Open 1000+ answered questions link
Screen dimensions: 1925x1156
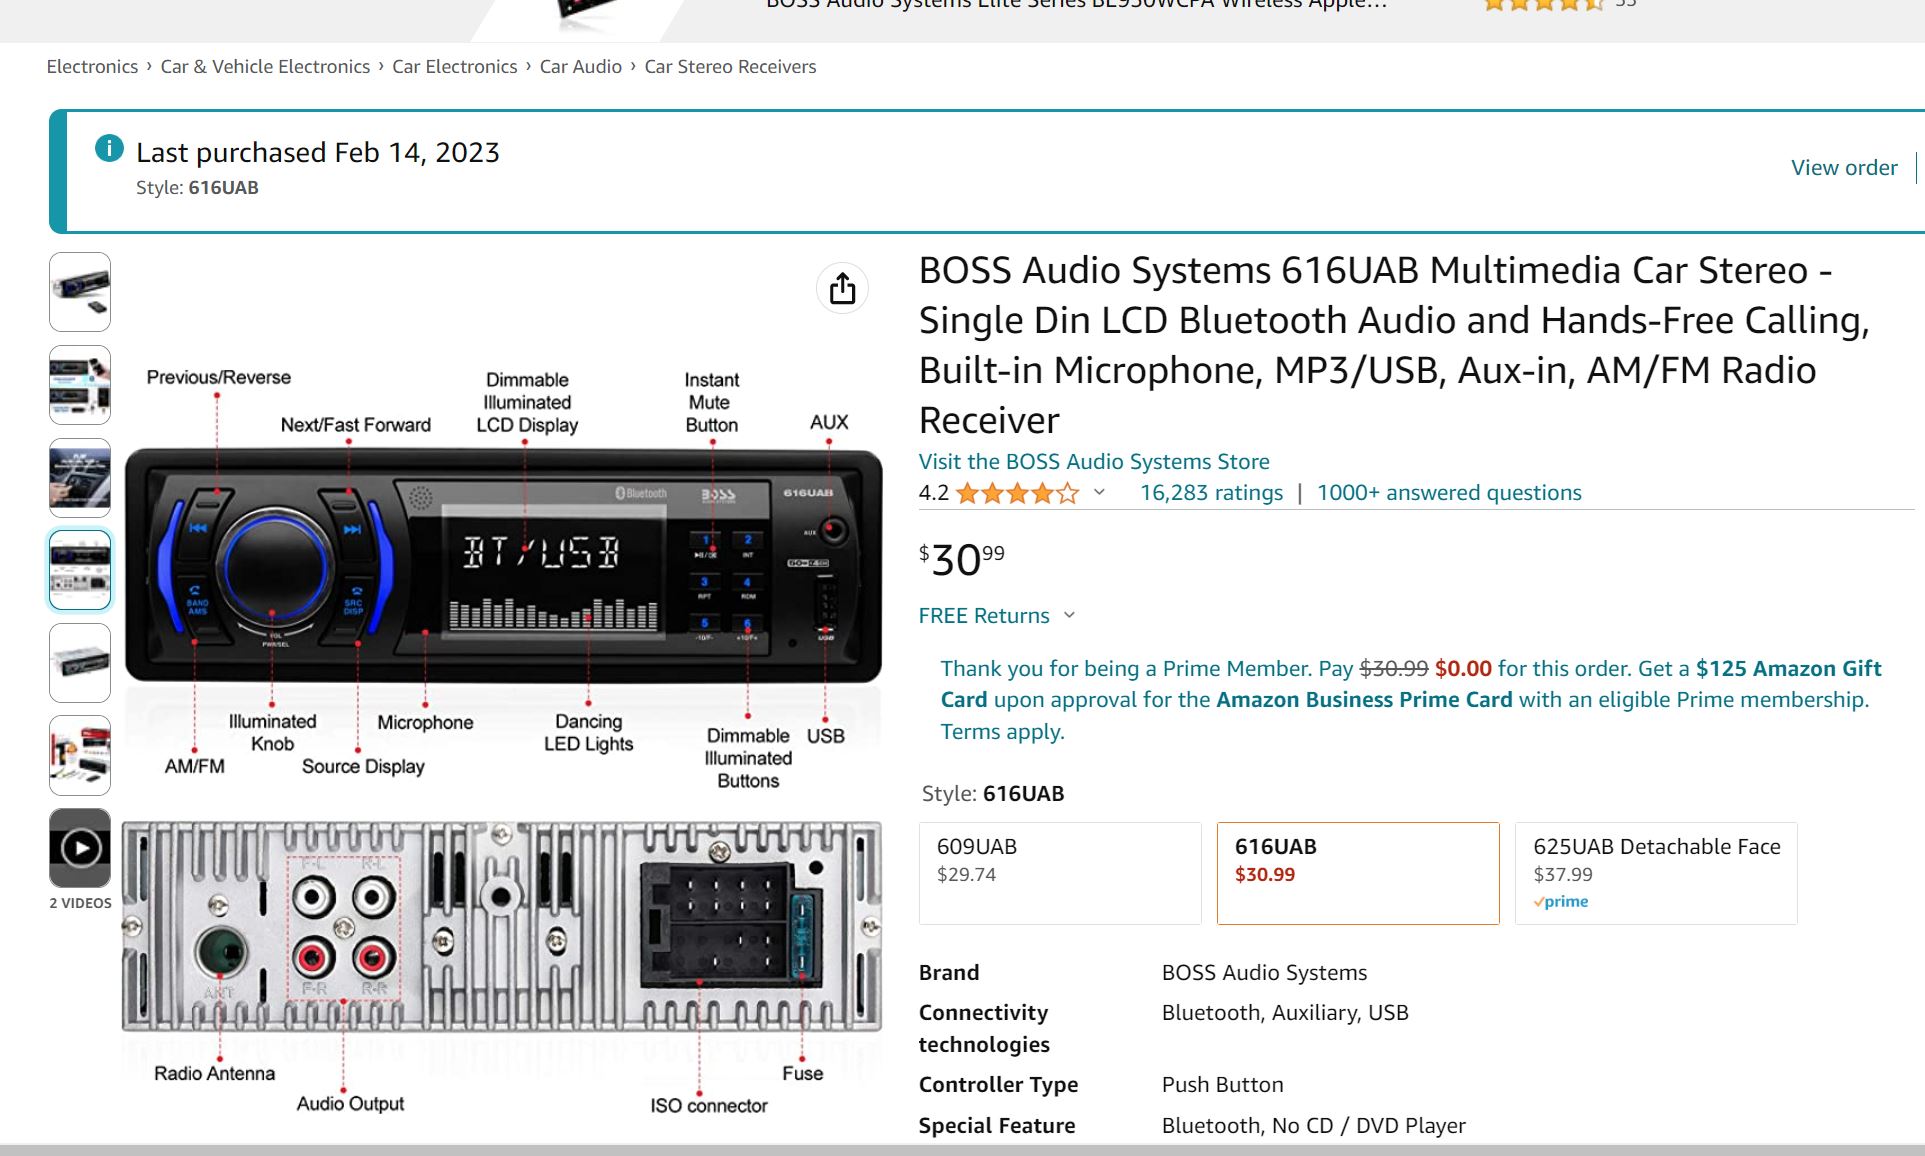[x=1448, y=492]
